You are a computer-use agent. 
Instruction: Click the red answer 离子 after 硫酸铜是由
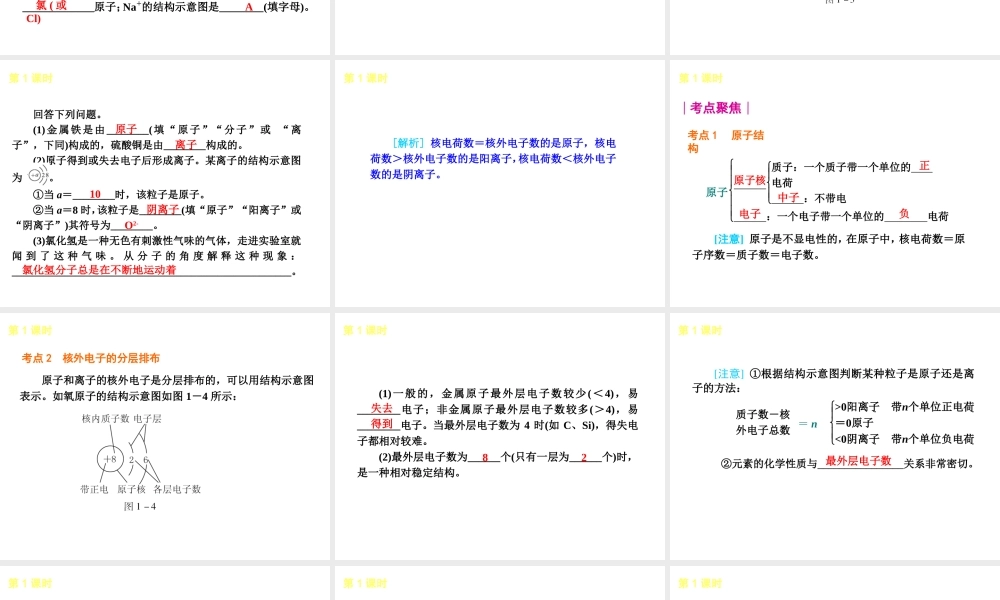point(186,145)
